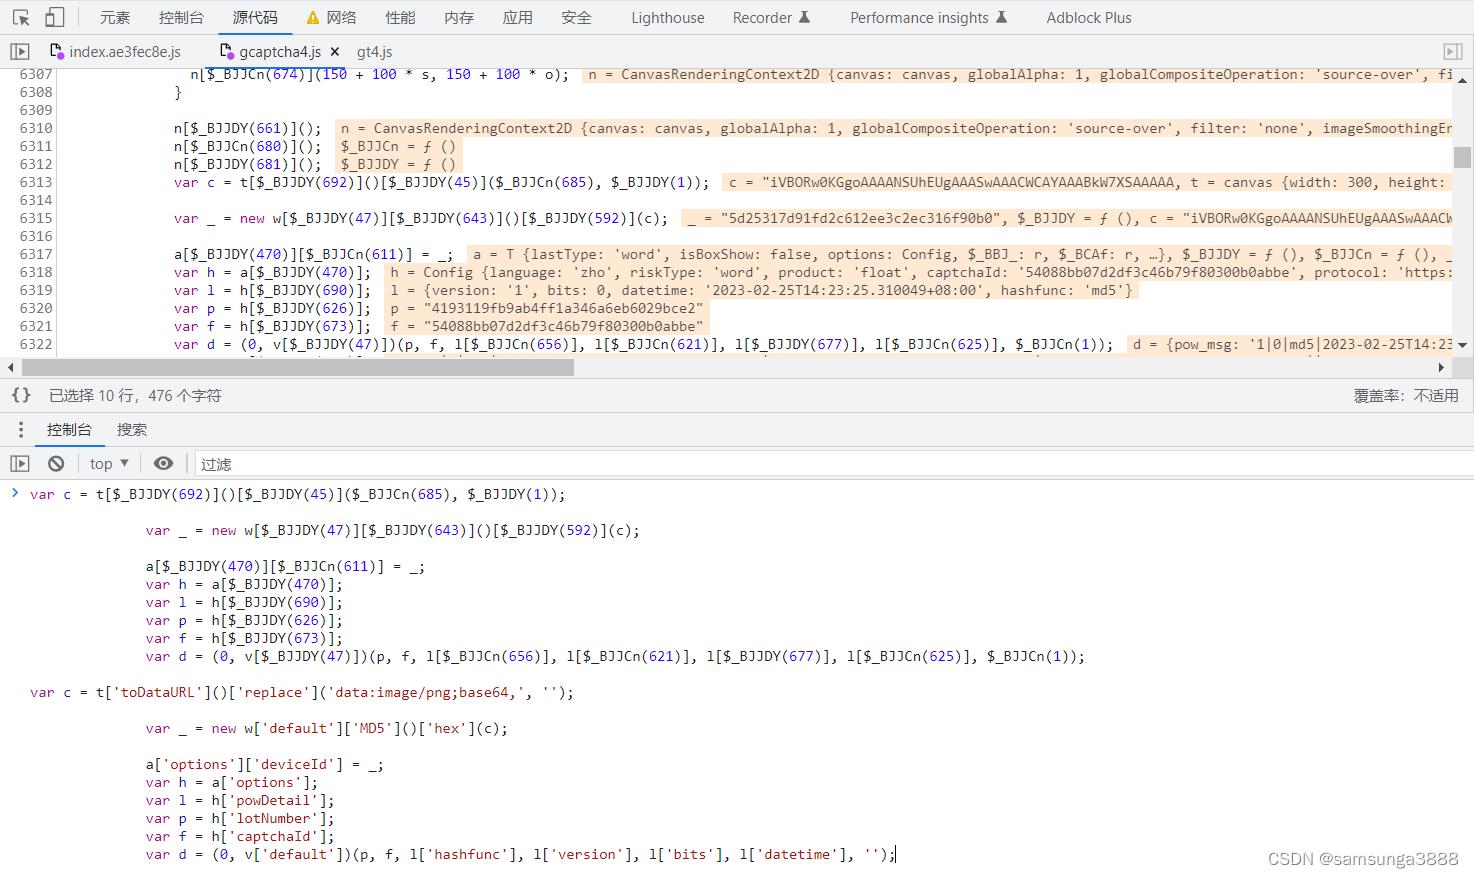Image resolution: width=1474 pixels, height=878 pixels.
Task: Open the 性能 panel tab
Action: click(x=400, y=17)
